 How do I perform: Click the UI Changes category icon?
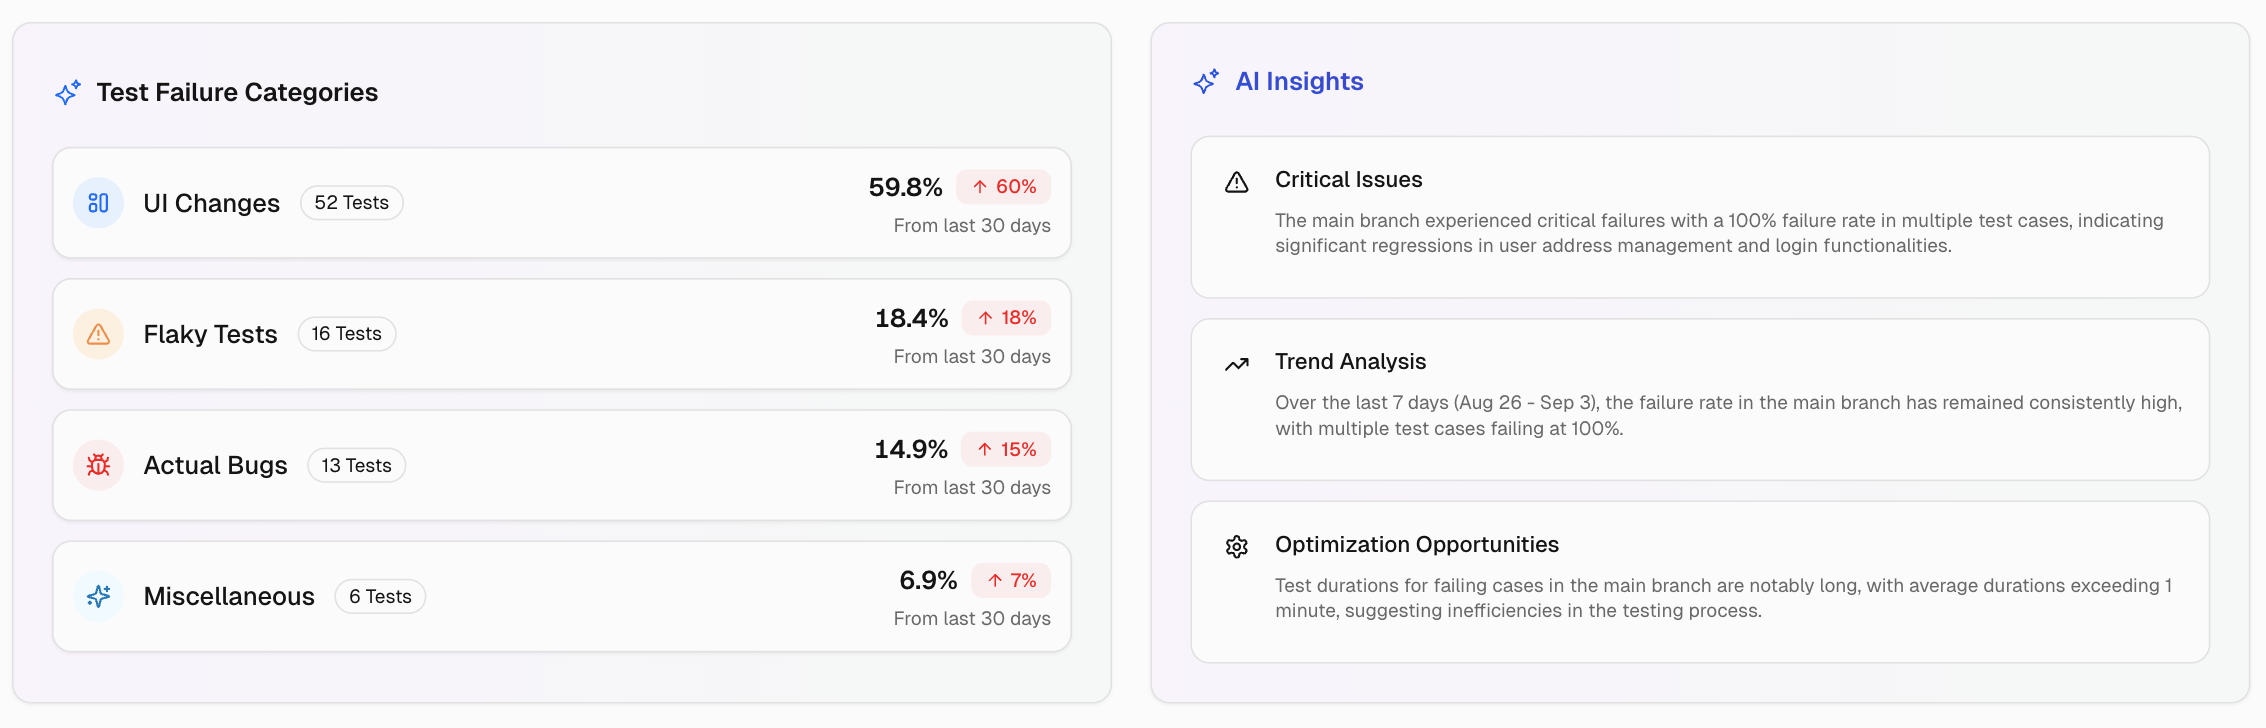(x=98, y=203)
